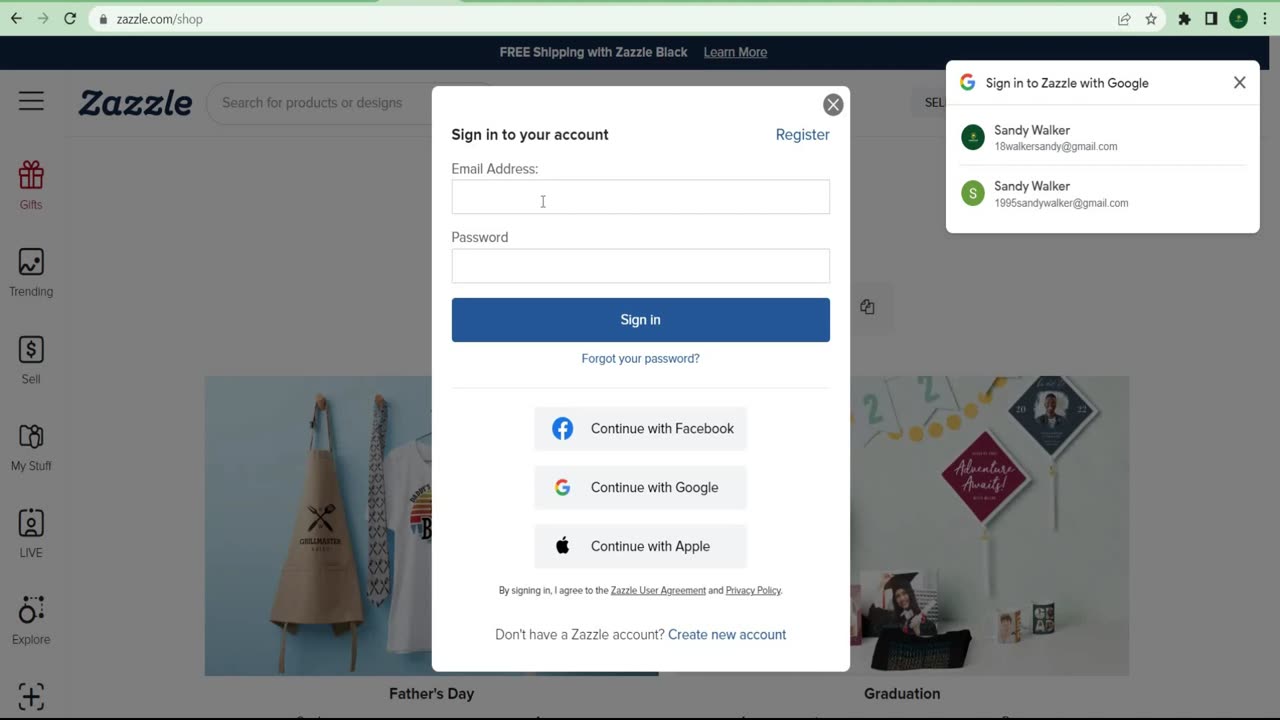Click browser back arrow
The width and height of the screenshot is (1280, 720).
coord(16,19)
